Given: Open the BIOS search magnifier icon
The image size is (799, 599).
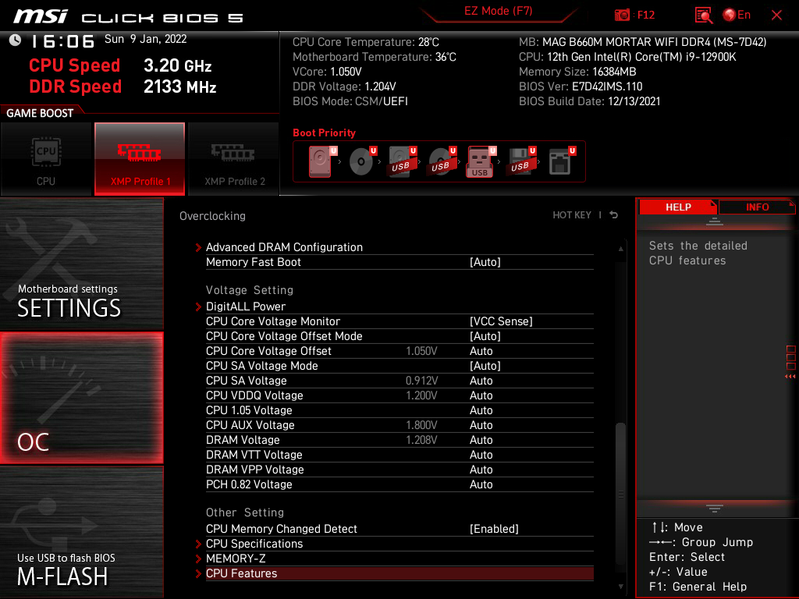Looking at the screenshot, I should (x=703, y=15).
